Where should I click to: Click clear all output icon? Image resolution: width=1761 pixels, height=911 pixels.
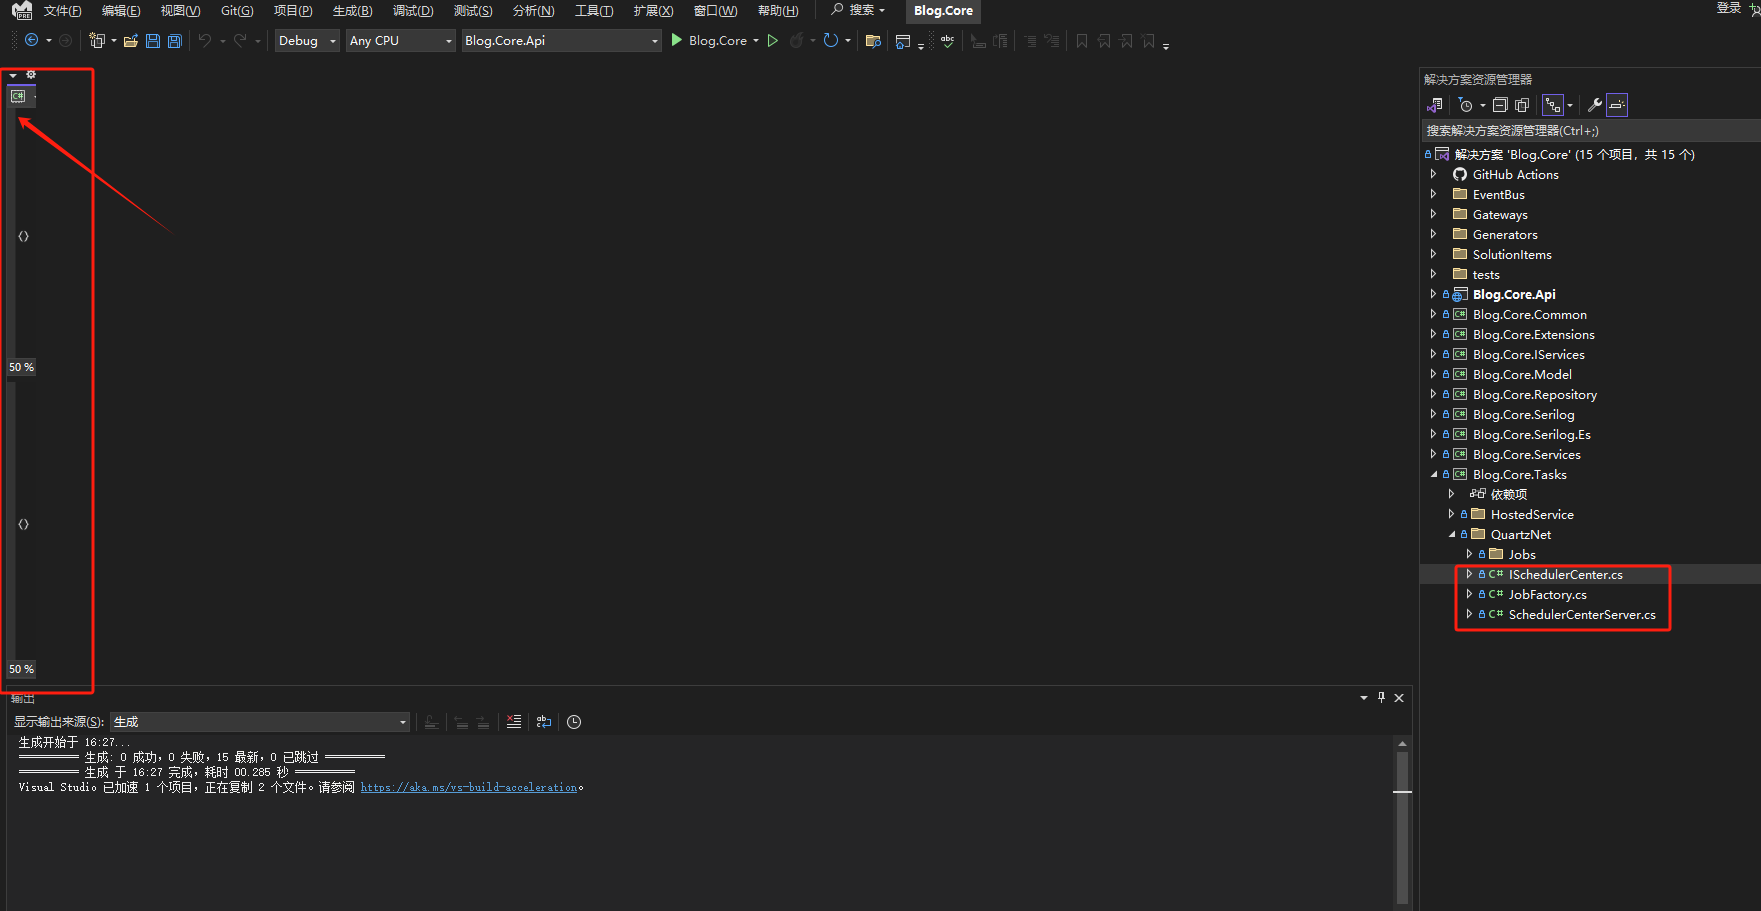(x=514, y=721)
